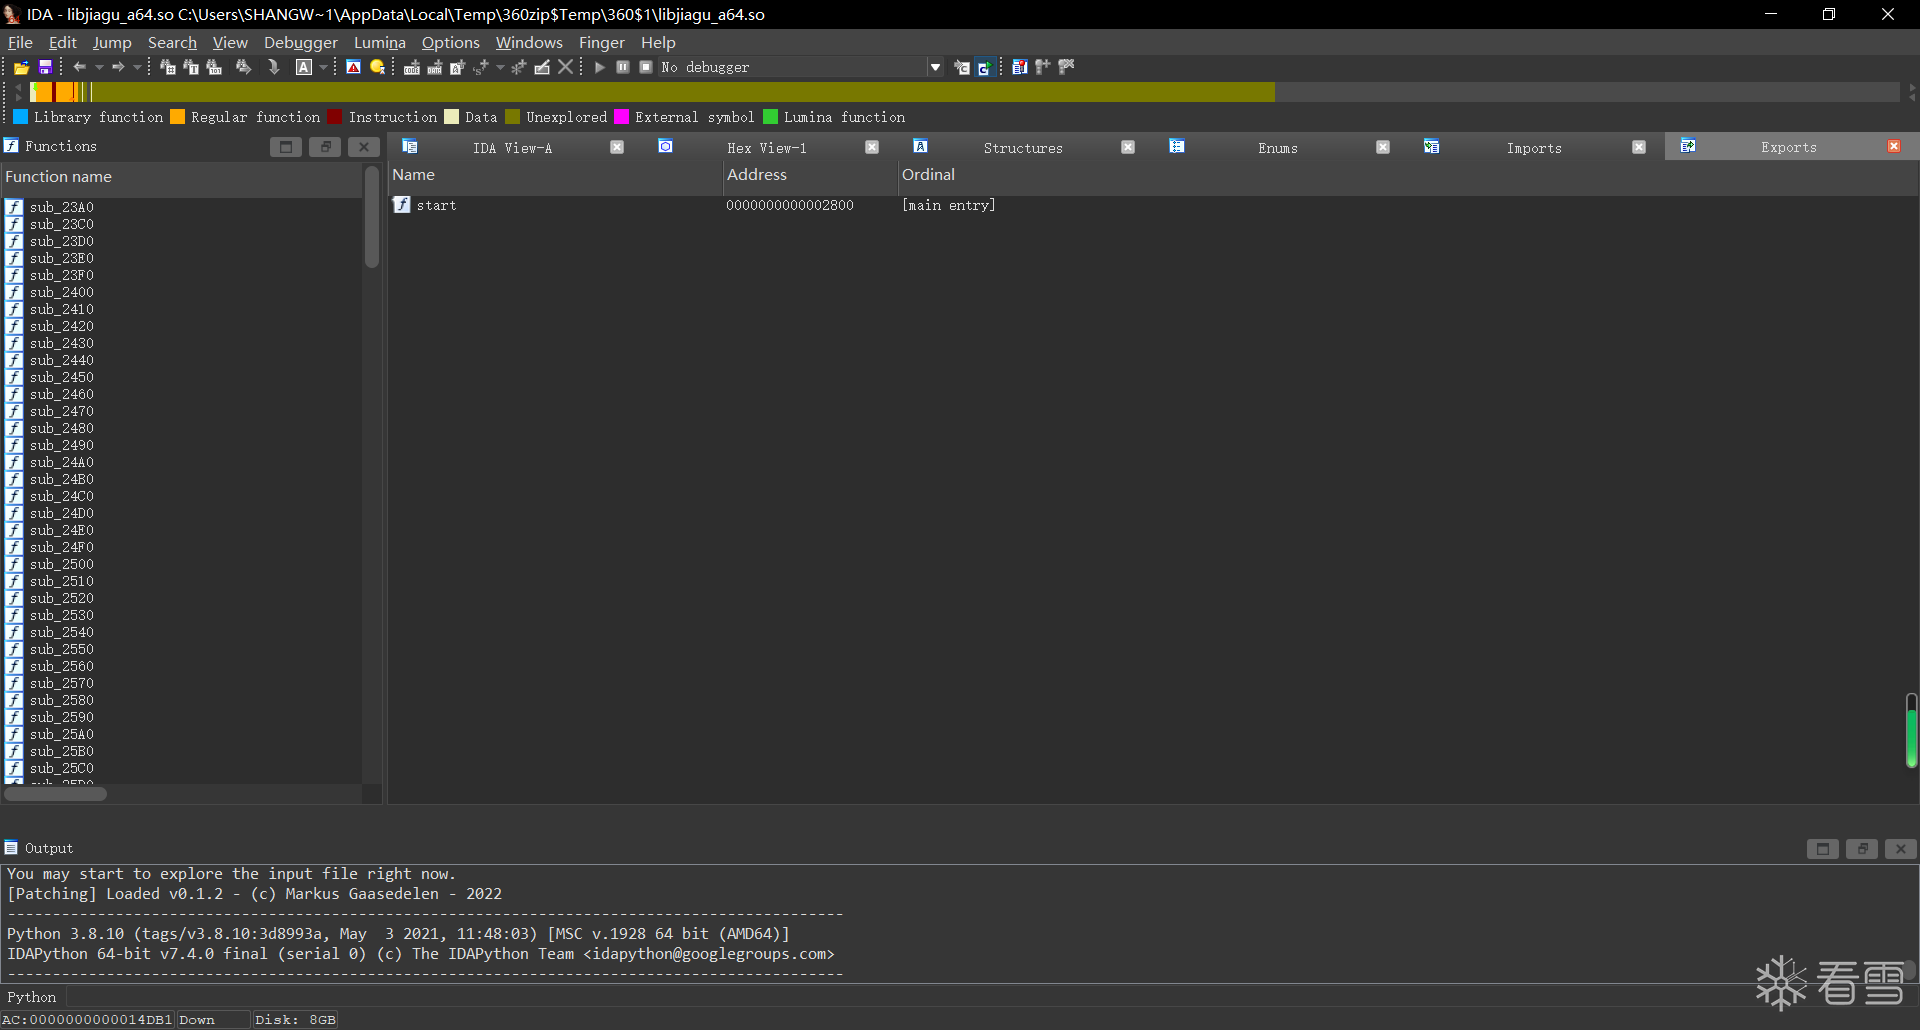
Task: Open the File menu
Action: 20,42
